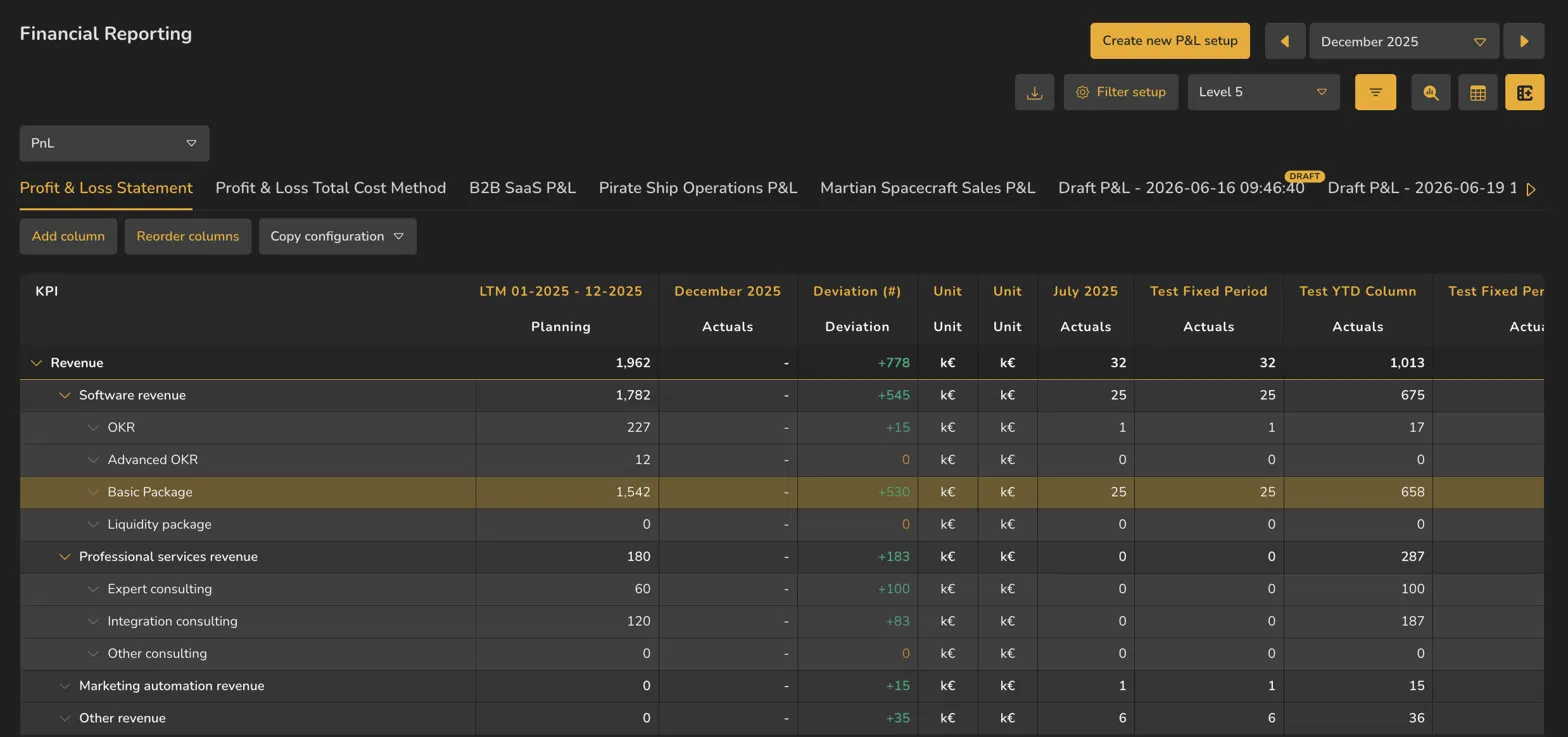This screenshot has width=1568, height=737.
Task: Click Basic Package YTD value 658
Action: (x=1412, y=492)
